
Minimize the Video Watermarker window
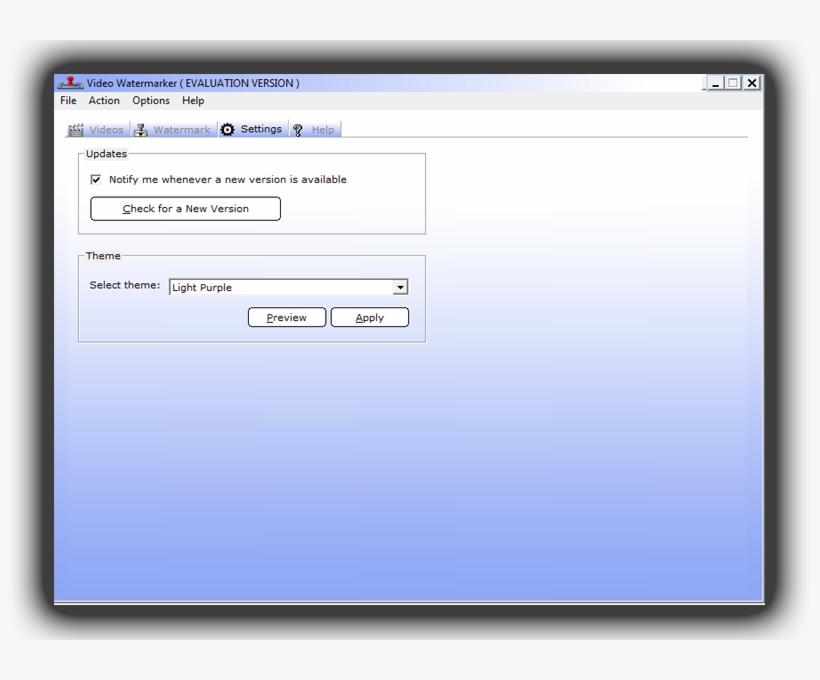[x=714, y=84]
